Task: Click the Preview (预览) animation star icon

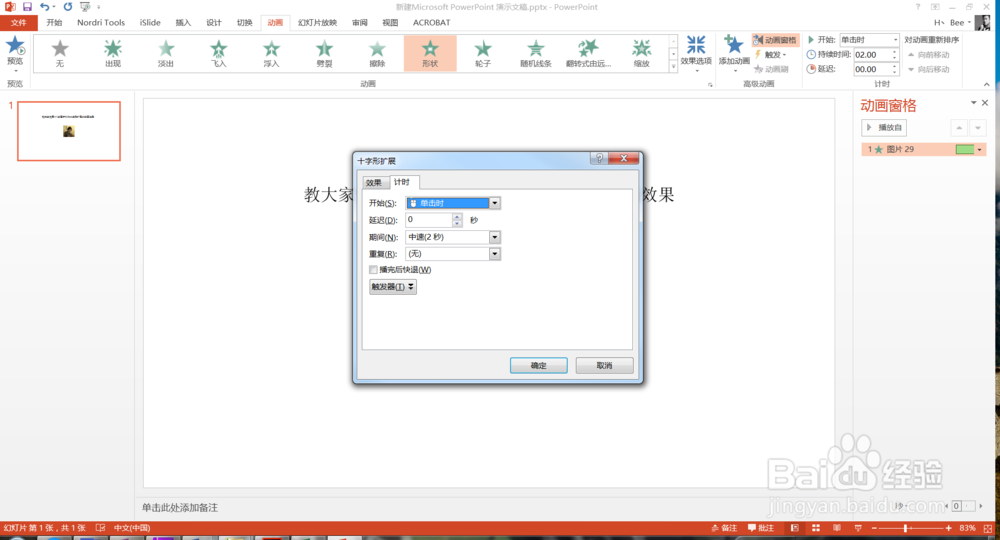Action: click(15, 47)
